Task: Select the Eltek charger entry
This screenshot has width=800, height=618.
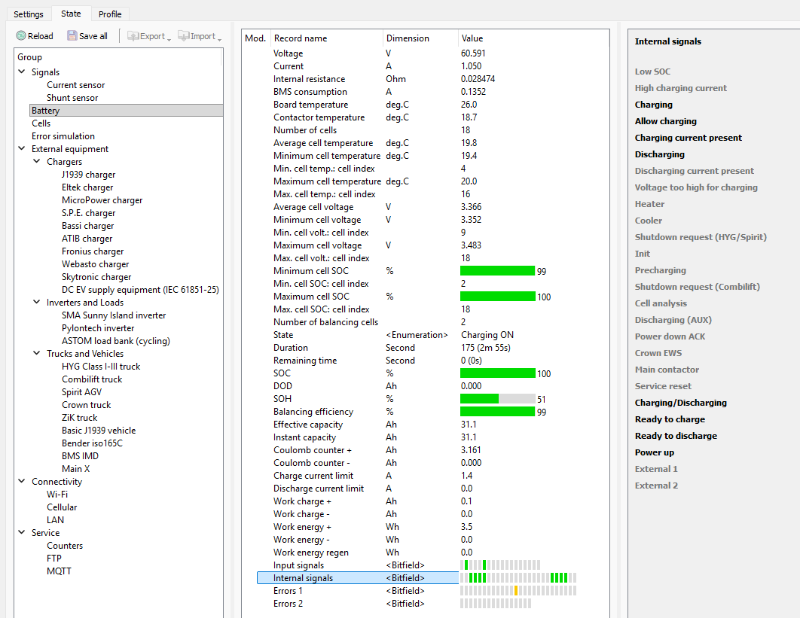Action: pyautogui.click(x=87, y=187)
